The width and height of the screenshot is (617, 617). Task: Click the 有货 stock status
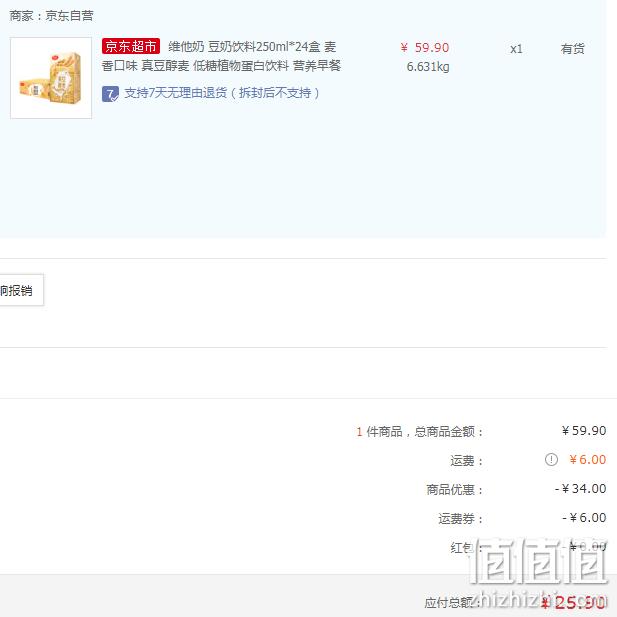pyautogui.click(x=573, y=49)
